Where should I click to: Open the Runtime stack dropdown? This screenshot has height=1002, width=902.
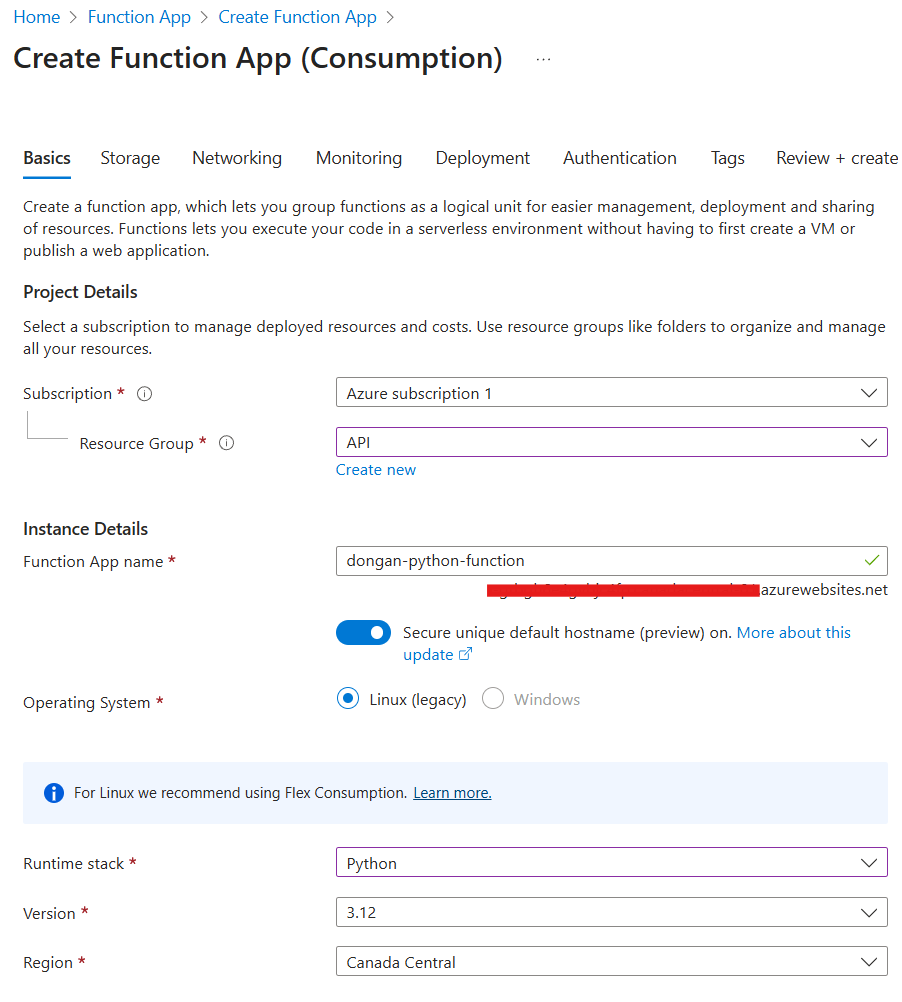pos(611,861)
